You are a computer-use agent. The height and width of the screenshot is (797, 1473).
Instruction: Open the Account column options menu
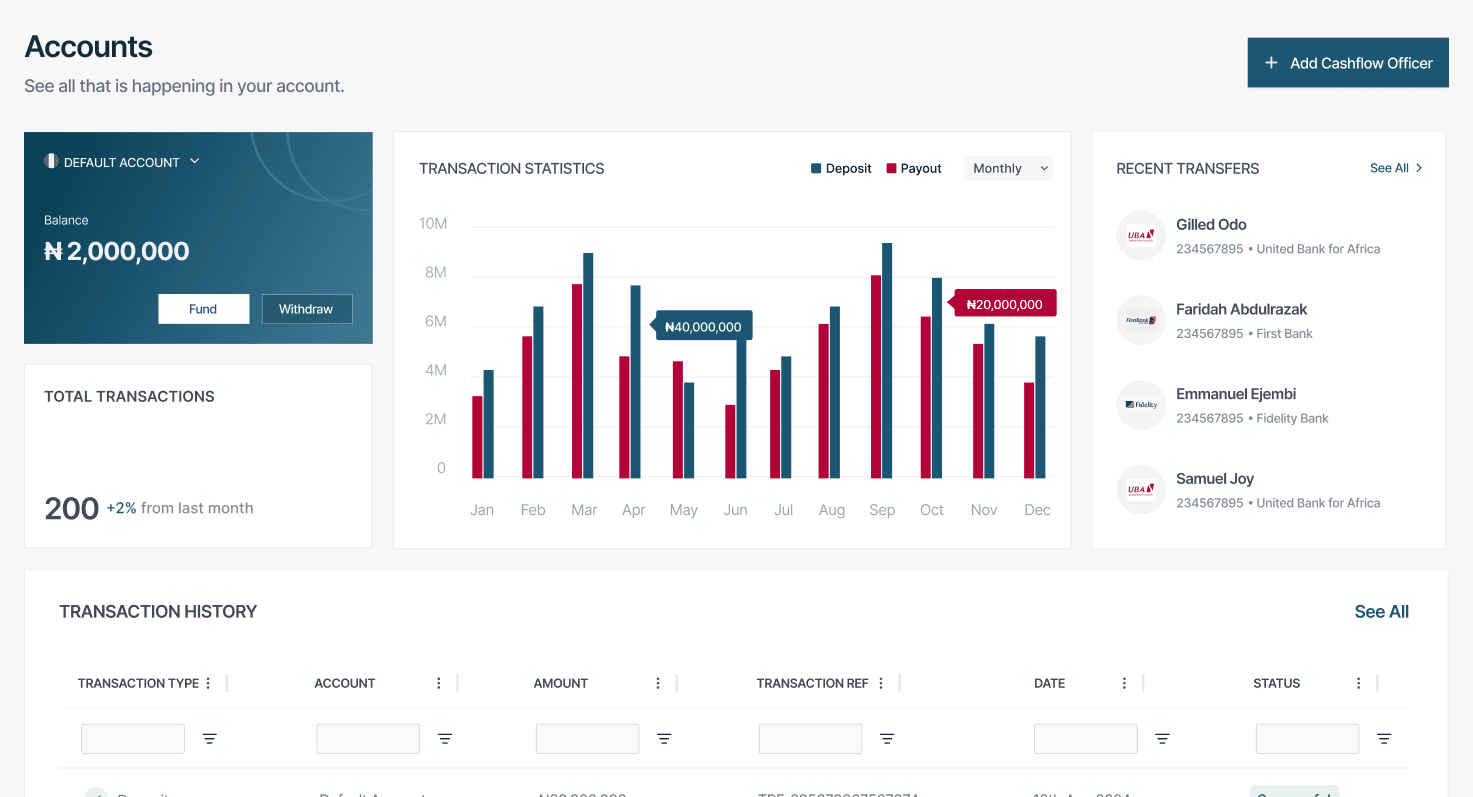tap(438, 682)
